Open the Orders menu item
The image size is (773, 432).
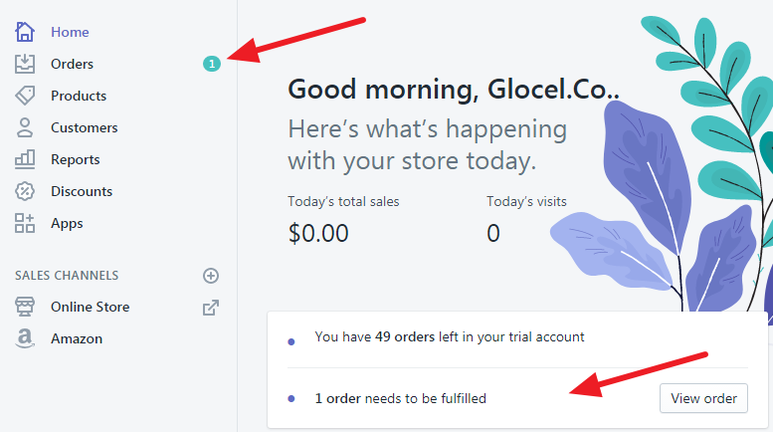point(72,64)
